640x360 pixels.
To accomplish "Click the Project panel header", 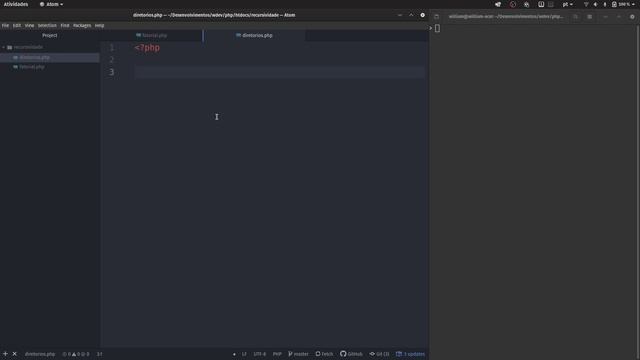I will tap(49, 36).
